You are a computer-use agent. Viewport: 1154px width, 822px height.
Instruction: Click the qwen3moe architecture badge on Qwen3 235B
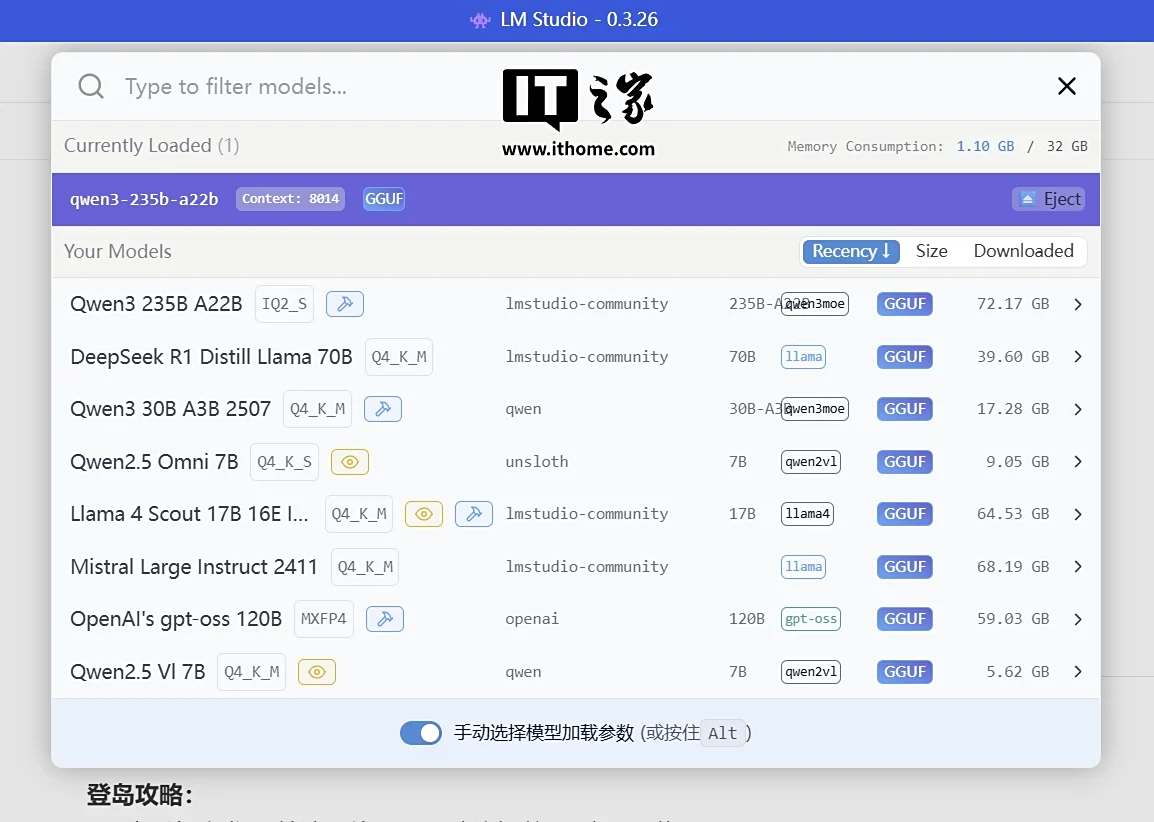click(x=815, y=303)
